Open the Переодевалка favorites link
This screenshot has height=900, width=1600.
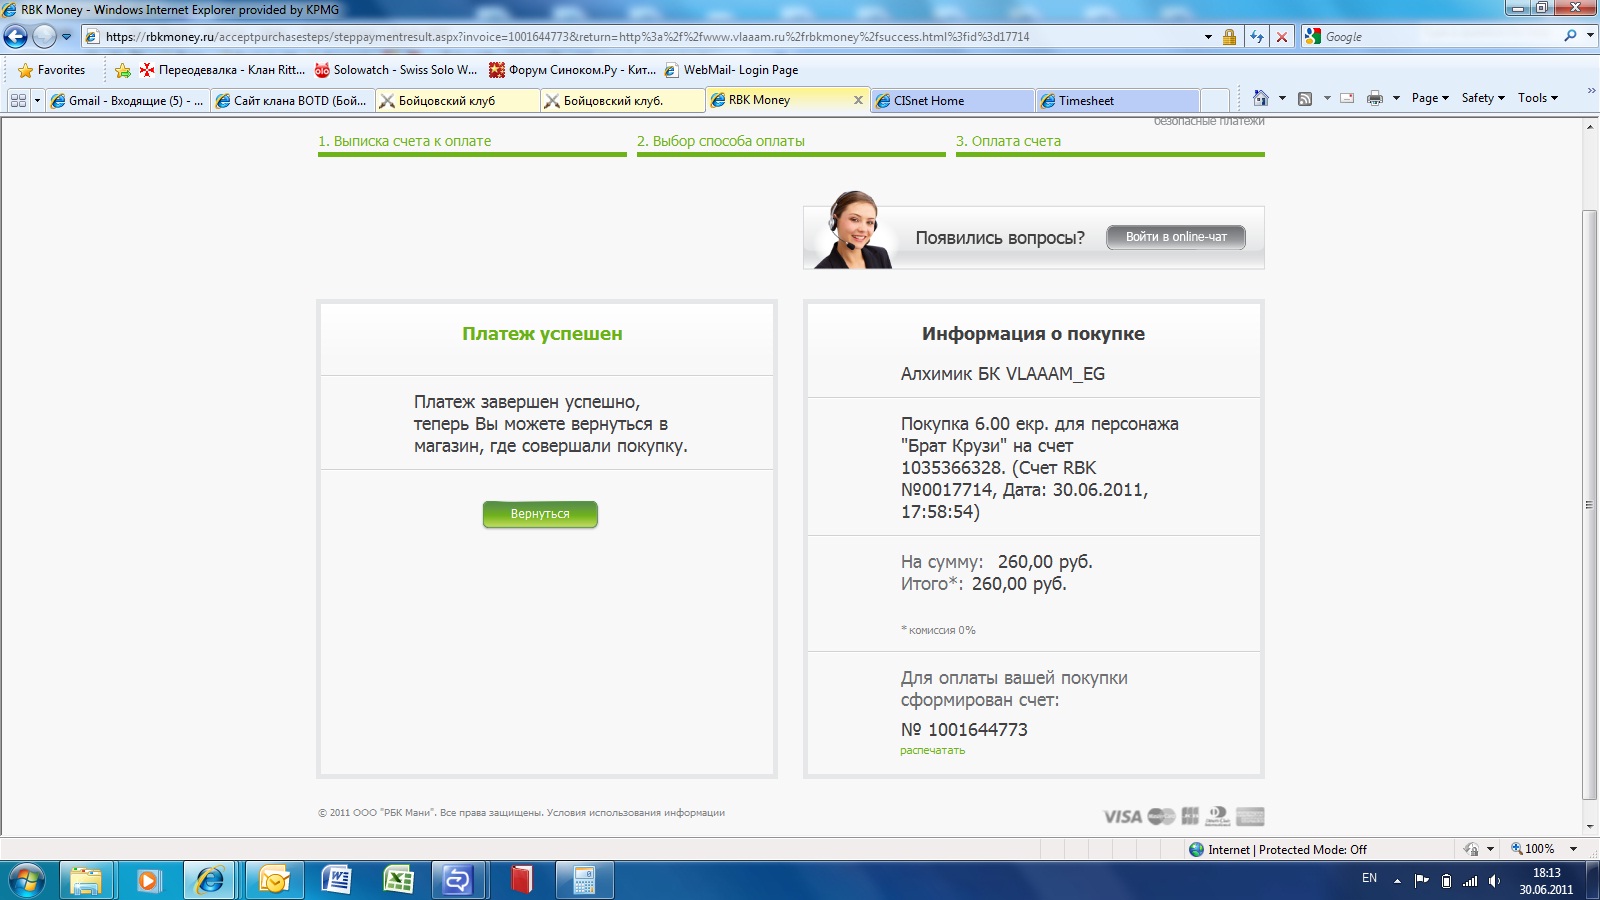click(222, 70)
